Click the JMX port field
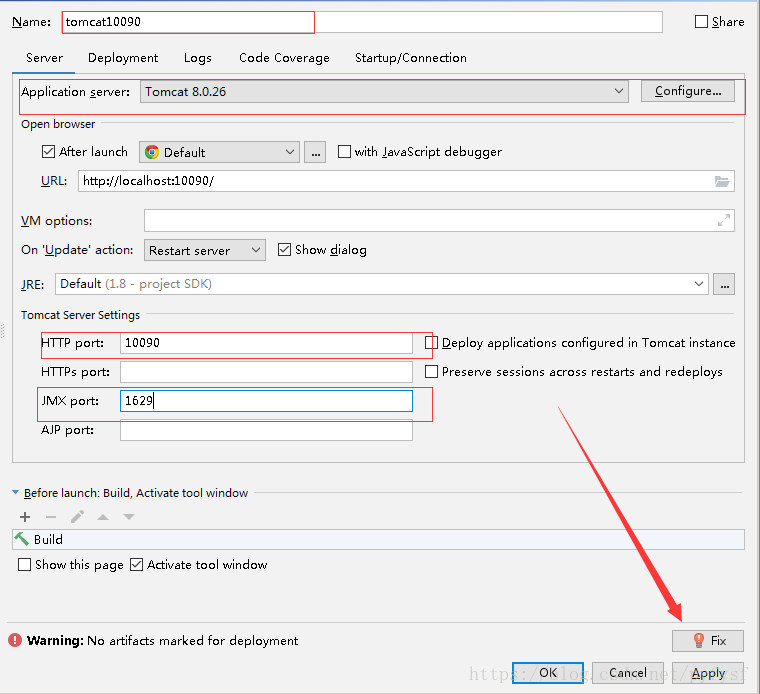Screen dimensions: 760x694 266,401
